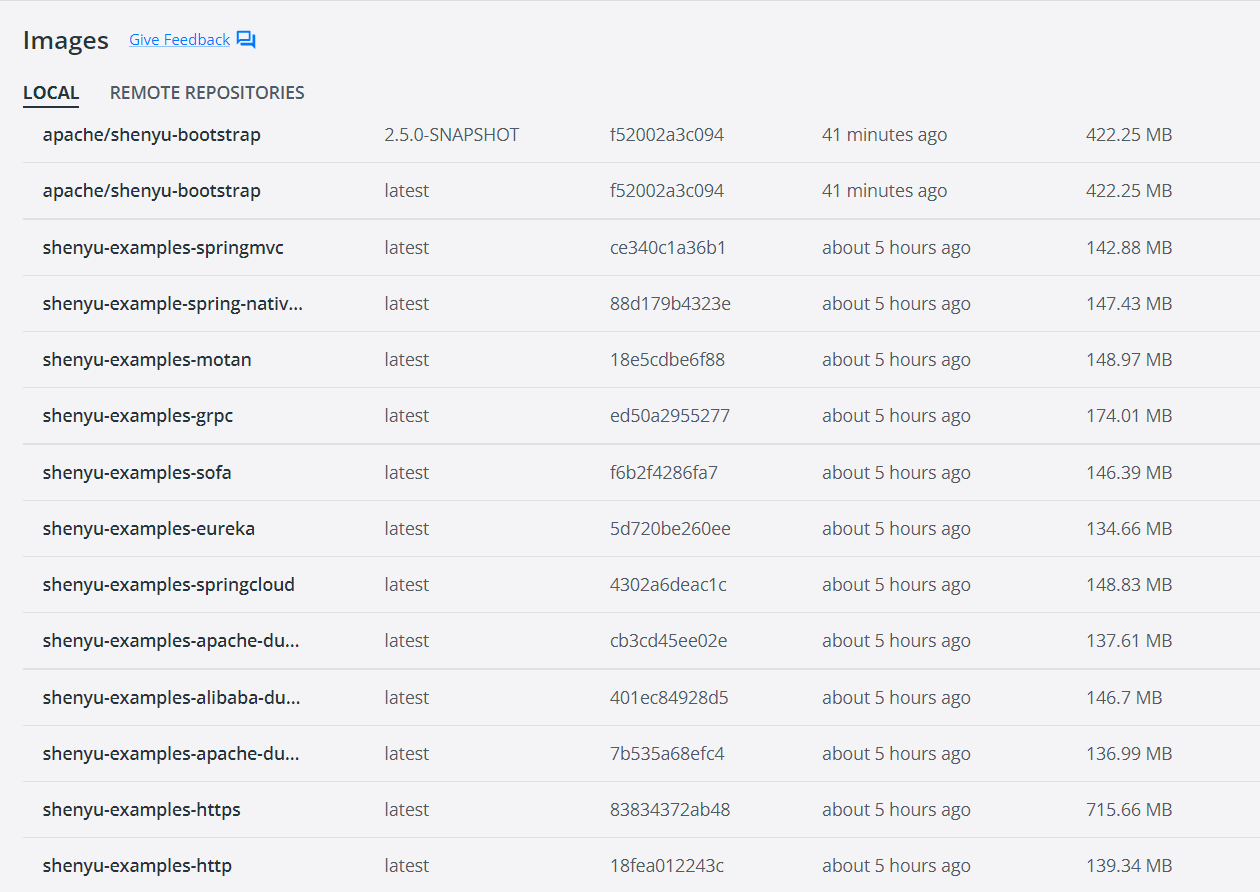Select shenyu-examples-eureka image
The height and width of the screenshot is (892, 1260).
click(149, 529)
